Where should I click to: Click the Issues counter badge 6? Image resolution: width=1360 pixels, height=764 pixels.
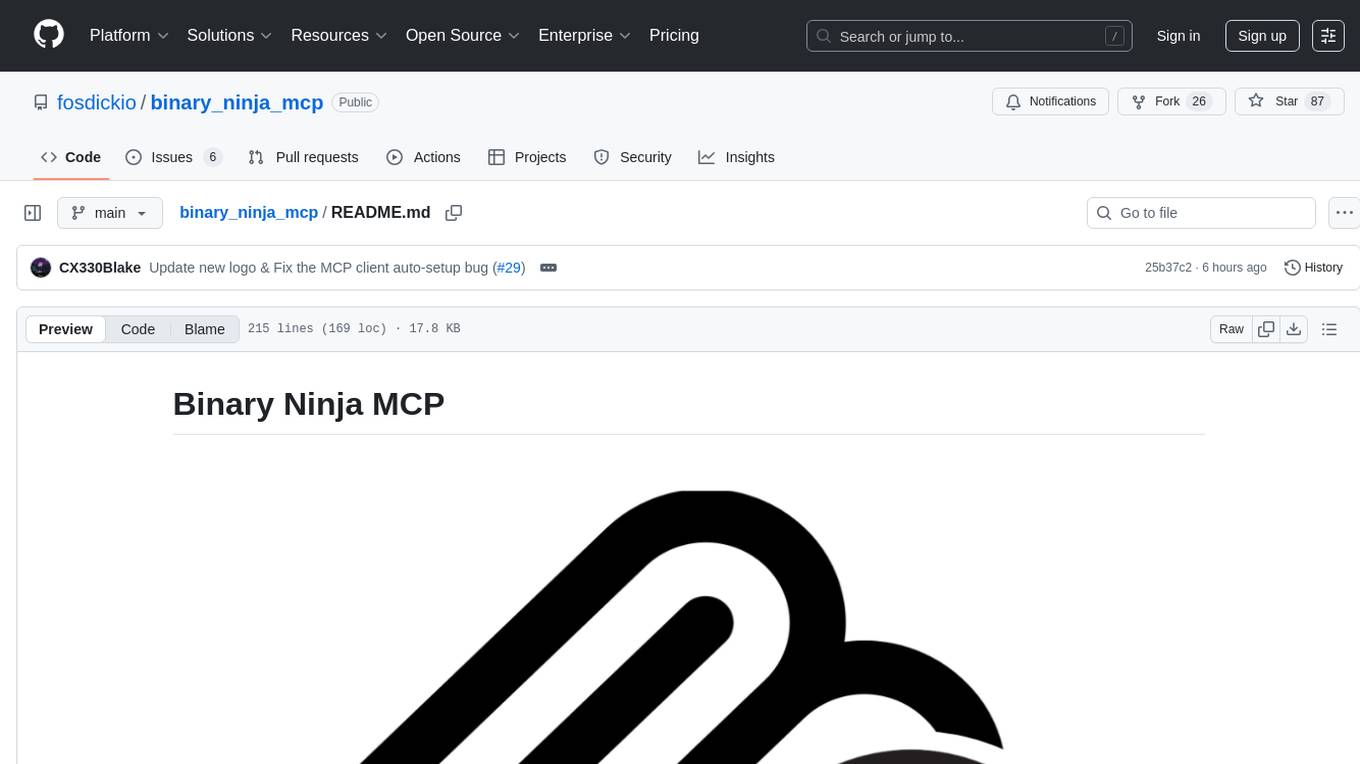212,157
